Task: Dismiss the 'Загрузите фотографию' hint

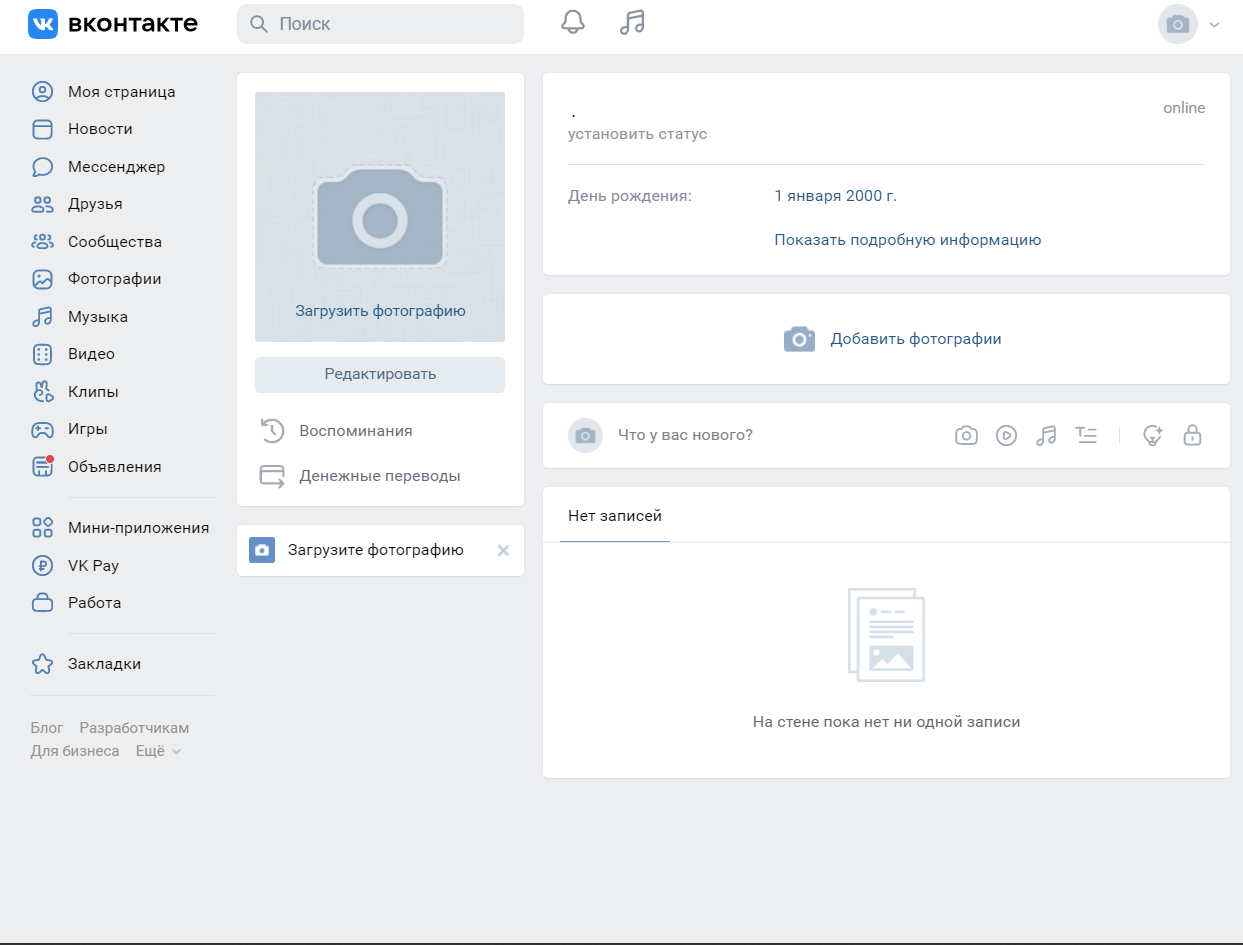Action: [503, 550]
